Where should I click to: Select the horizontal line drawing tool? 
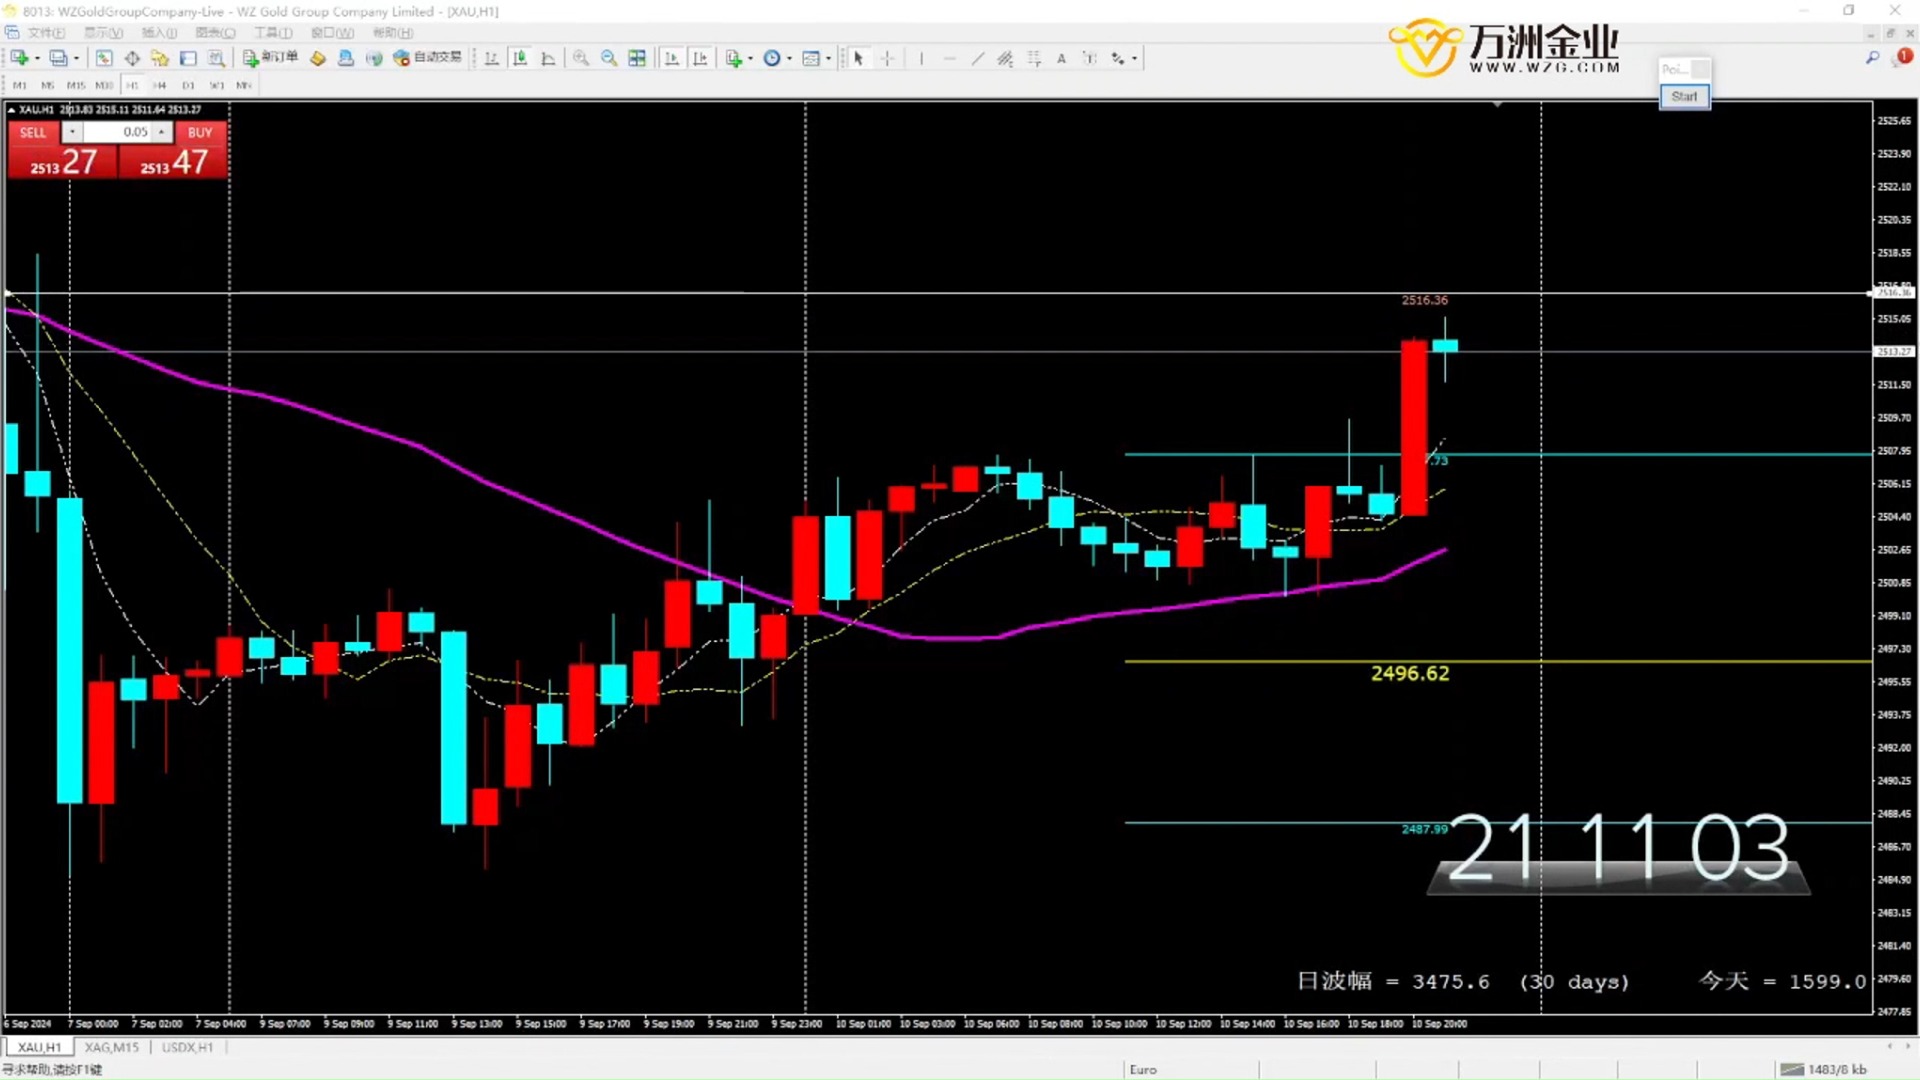click(949, 58)
